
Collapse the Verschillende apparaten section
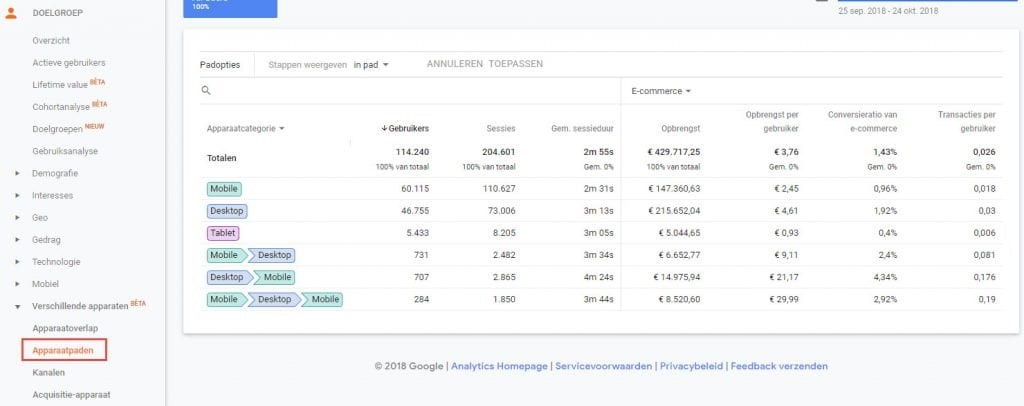17,305
